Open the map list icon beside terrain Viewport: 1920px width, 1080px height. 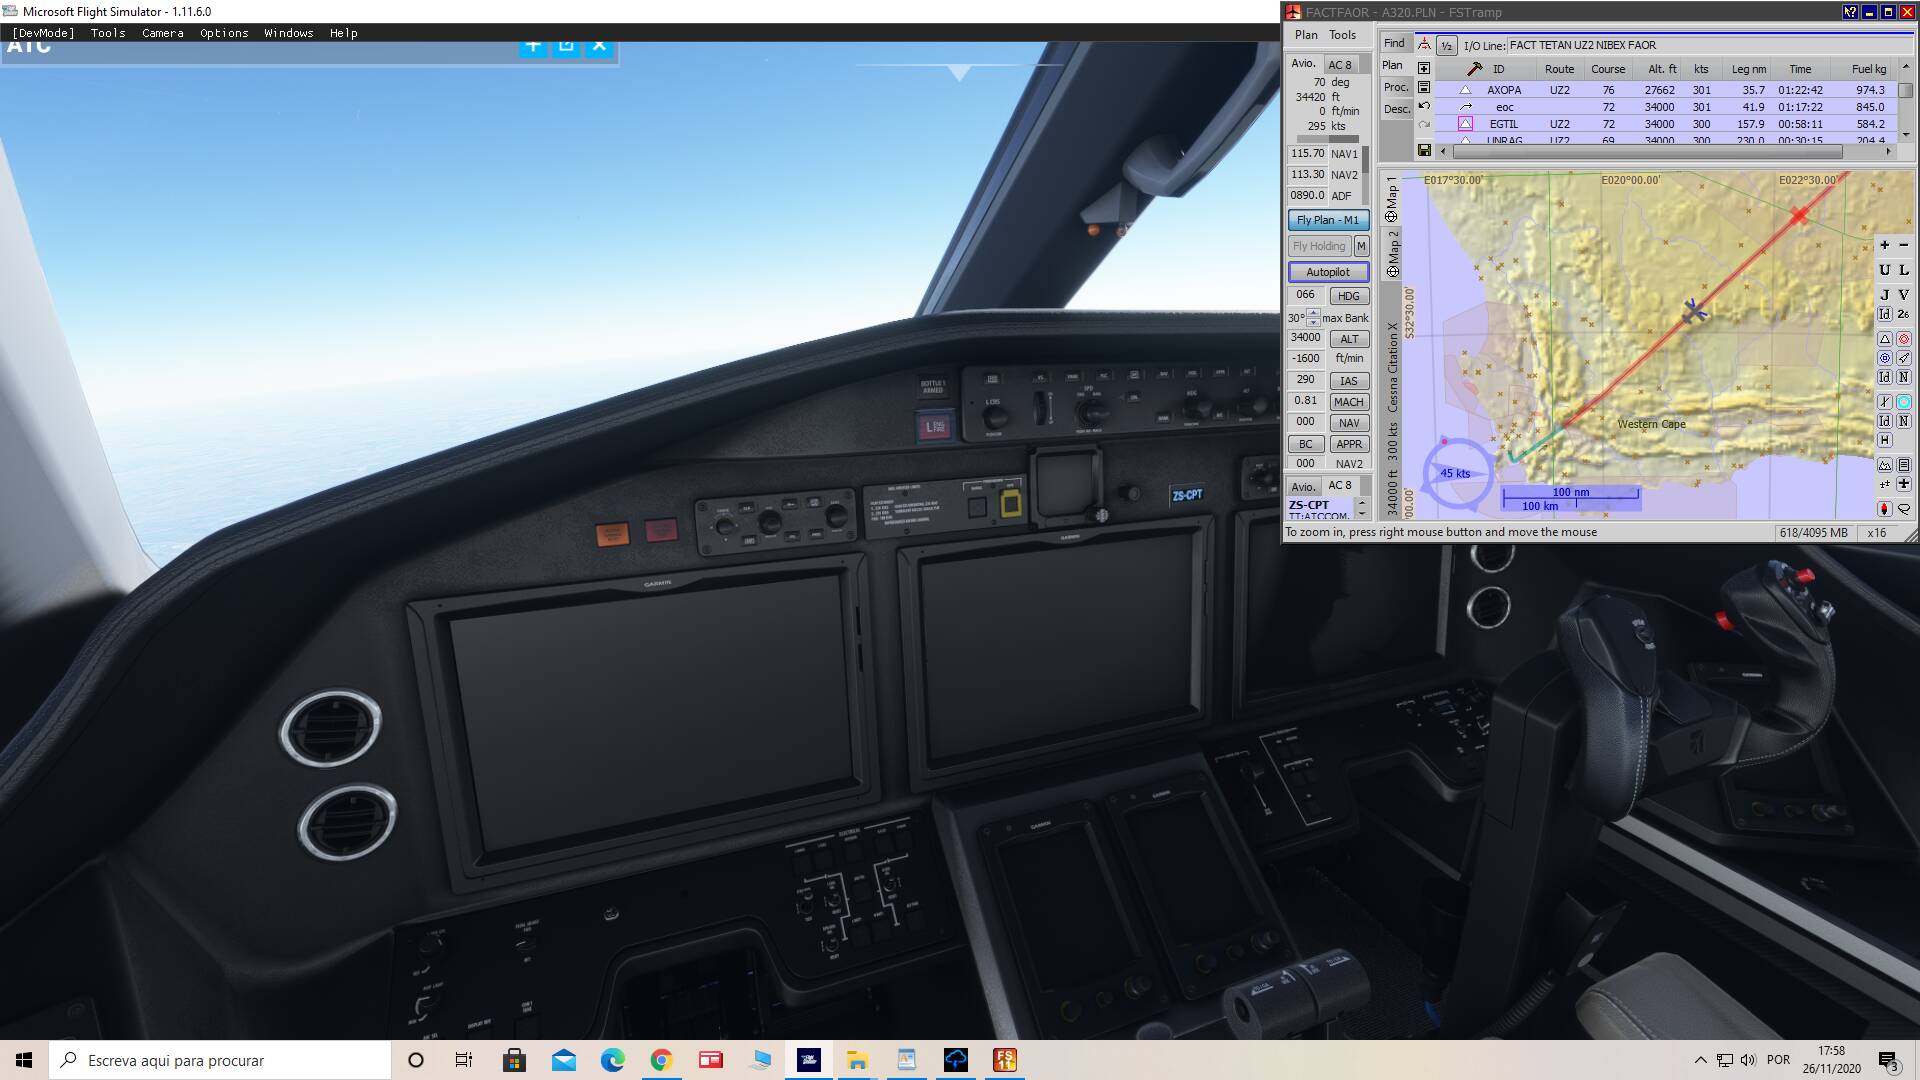(x=1904, y=465)
